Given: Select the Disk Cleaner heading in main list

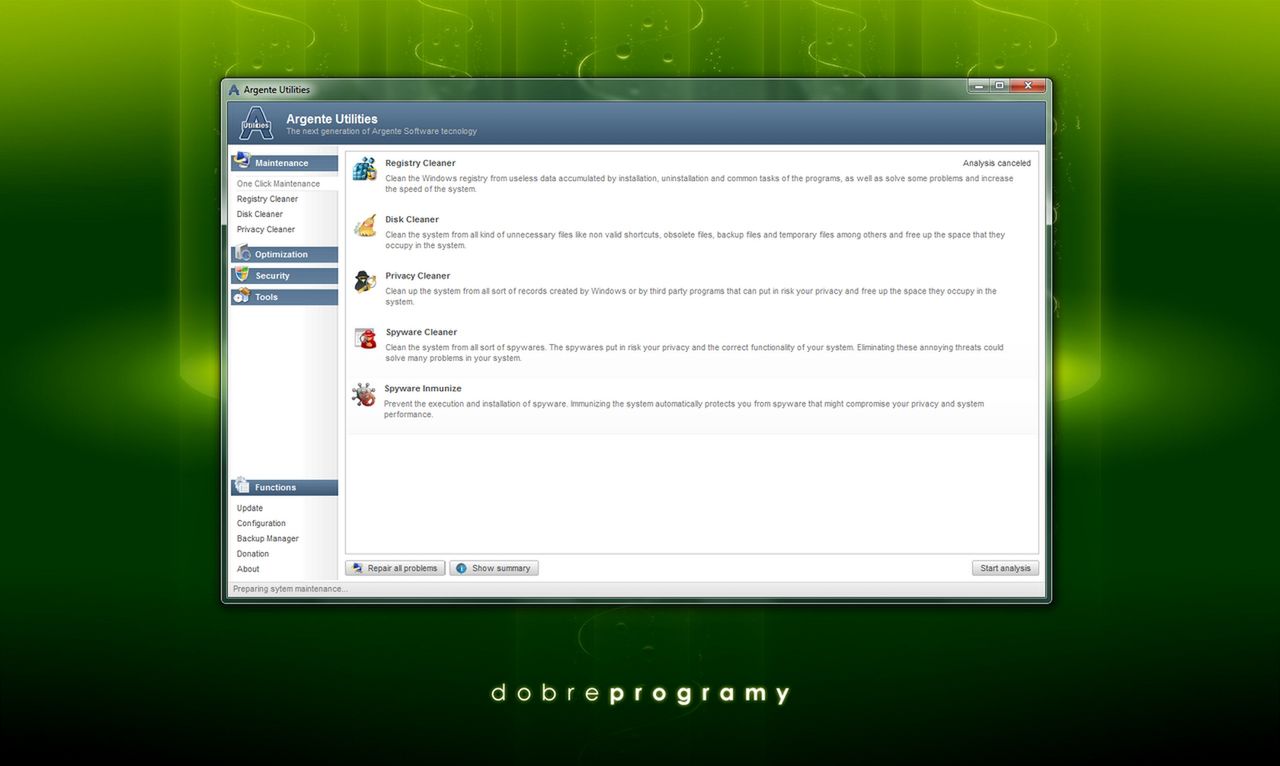Looking at the screenshot, I should click(x=412, y=219).
